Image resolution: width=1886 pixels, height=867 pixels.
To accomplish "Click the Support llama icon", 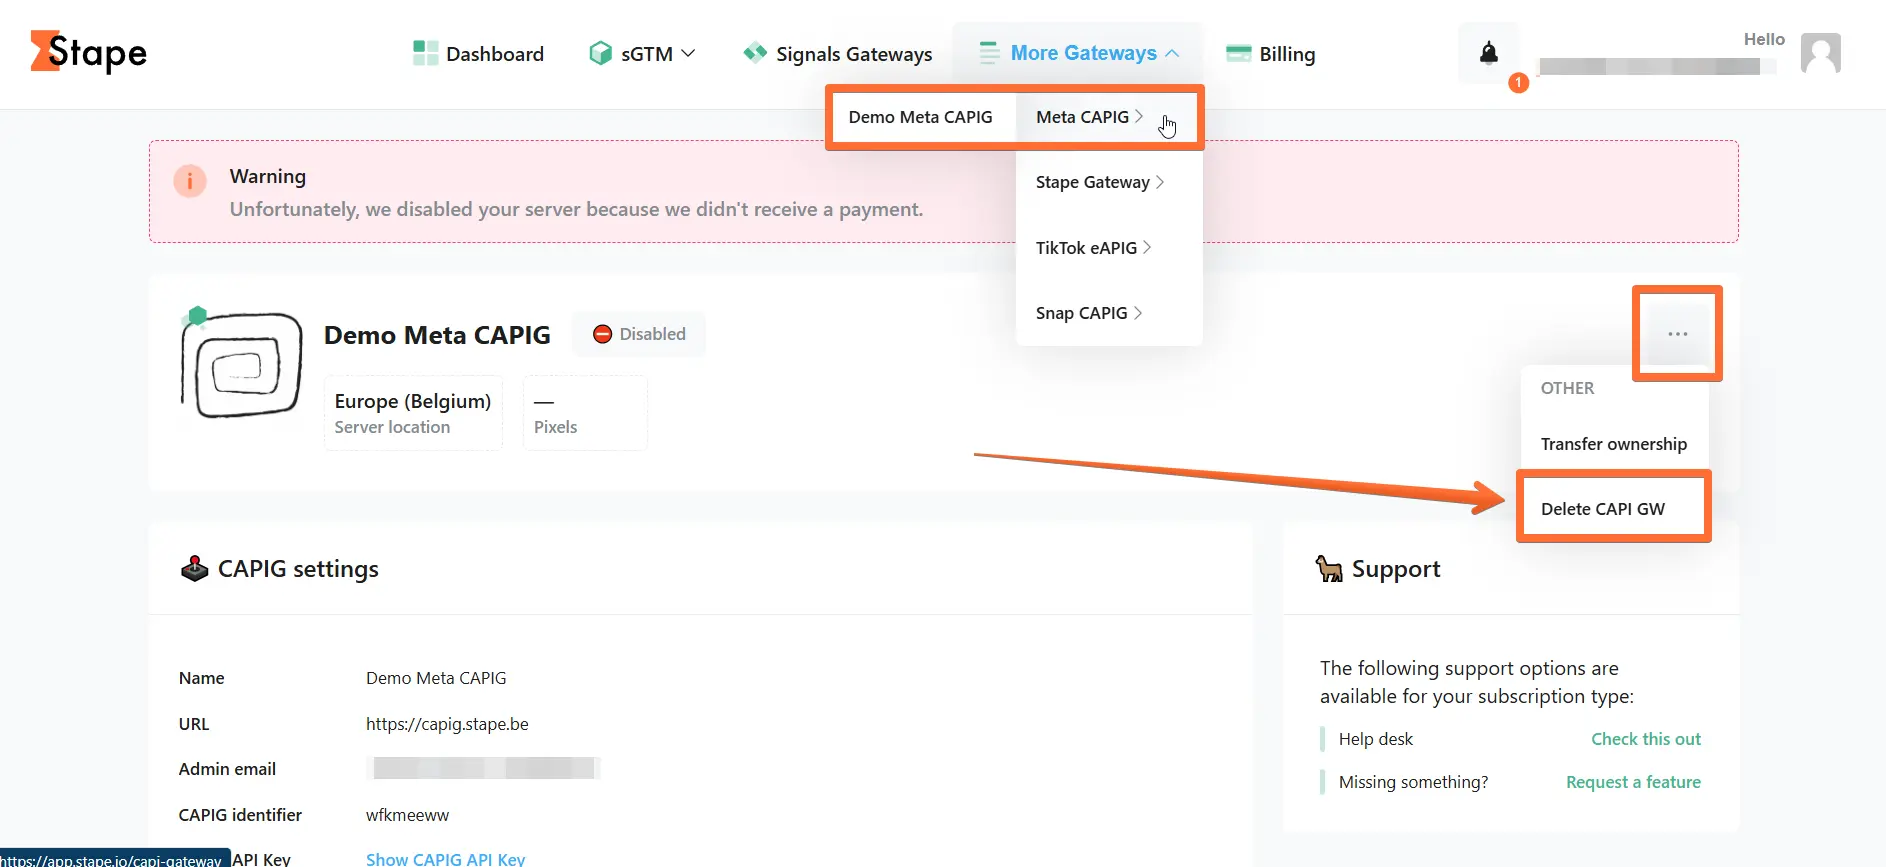I will (1329, 568).
